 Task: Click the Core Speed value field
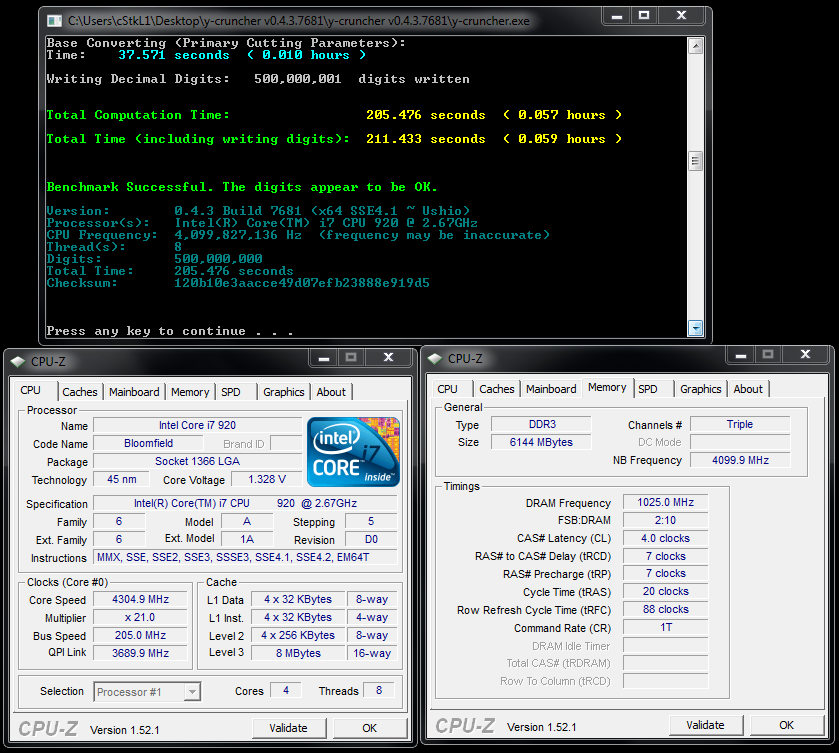(141, 600)
